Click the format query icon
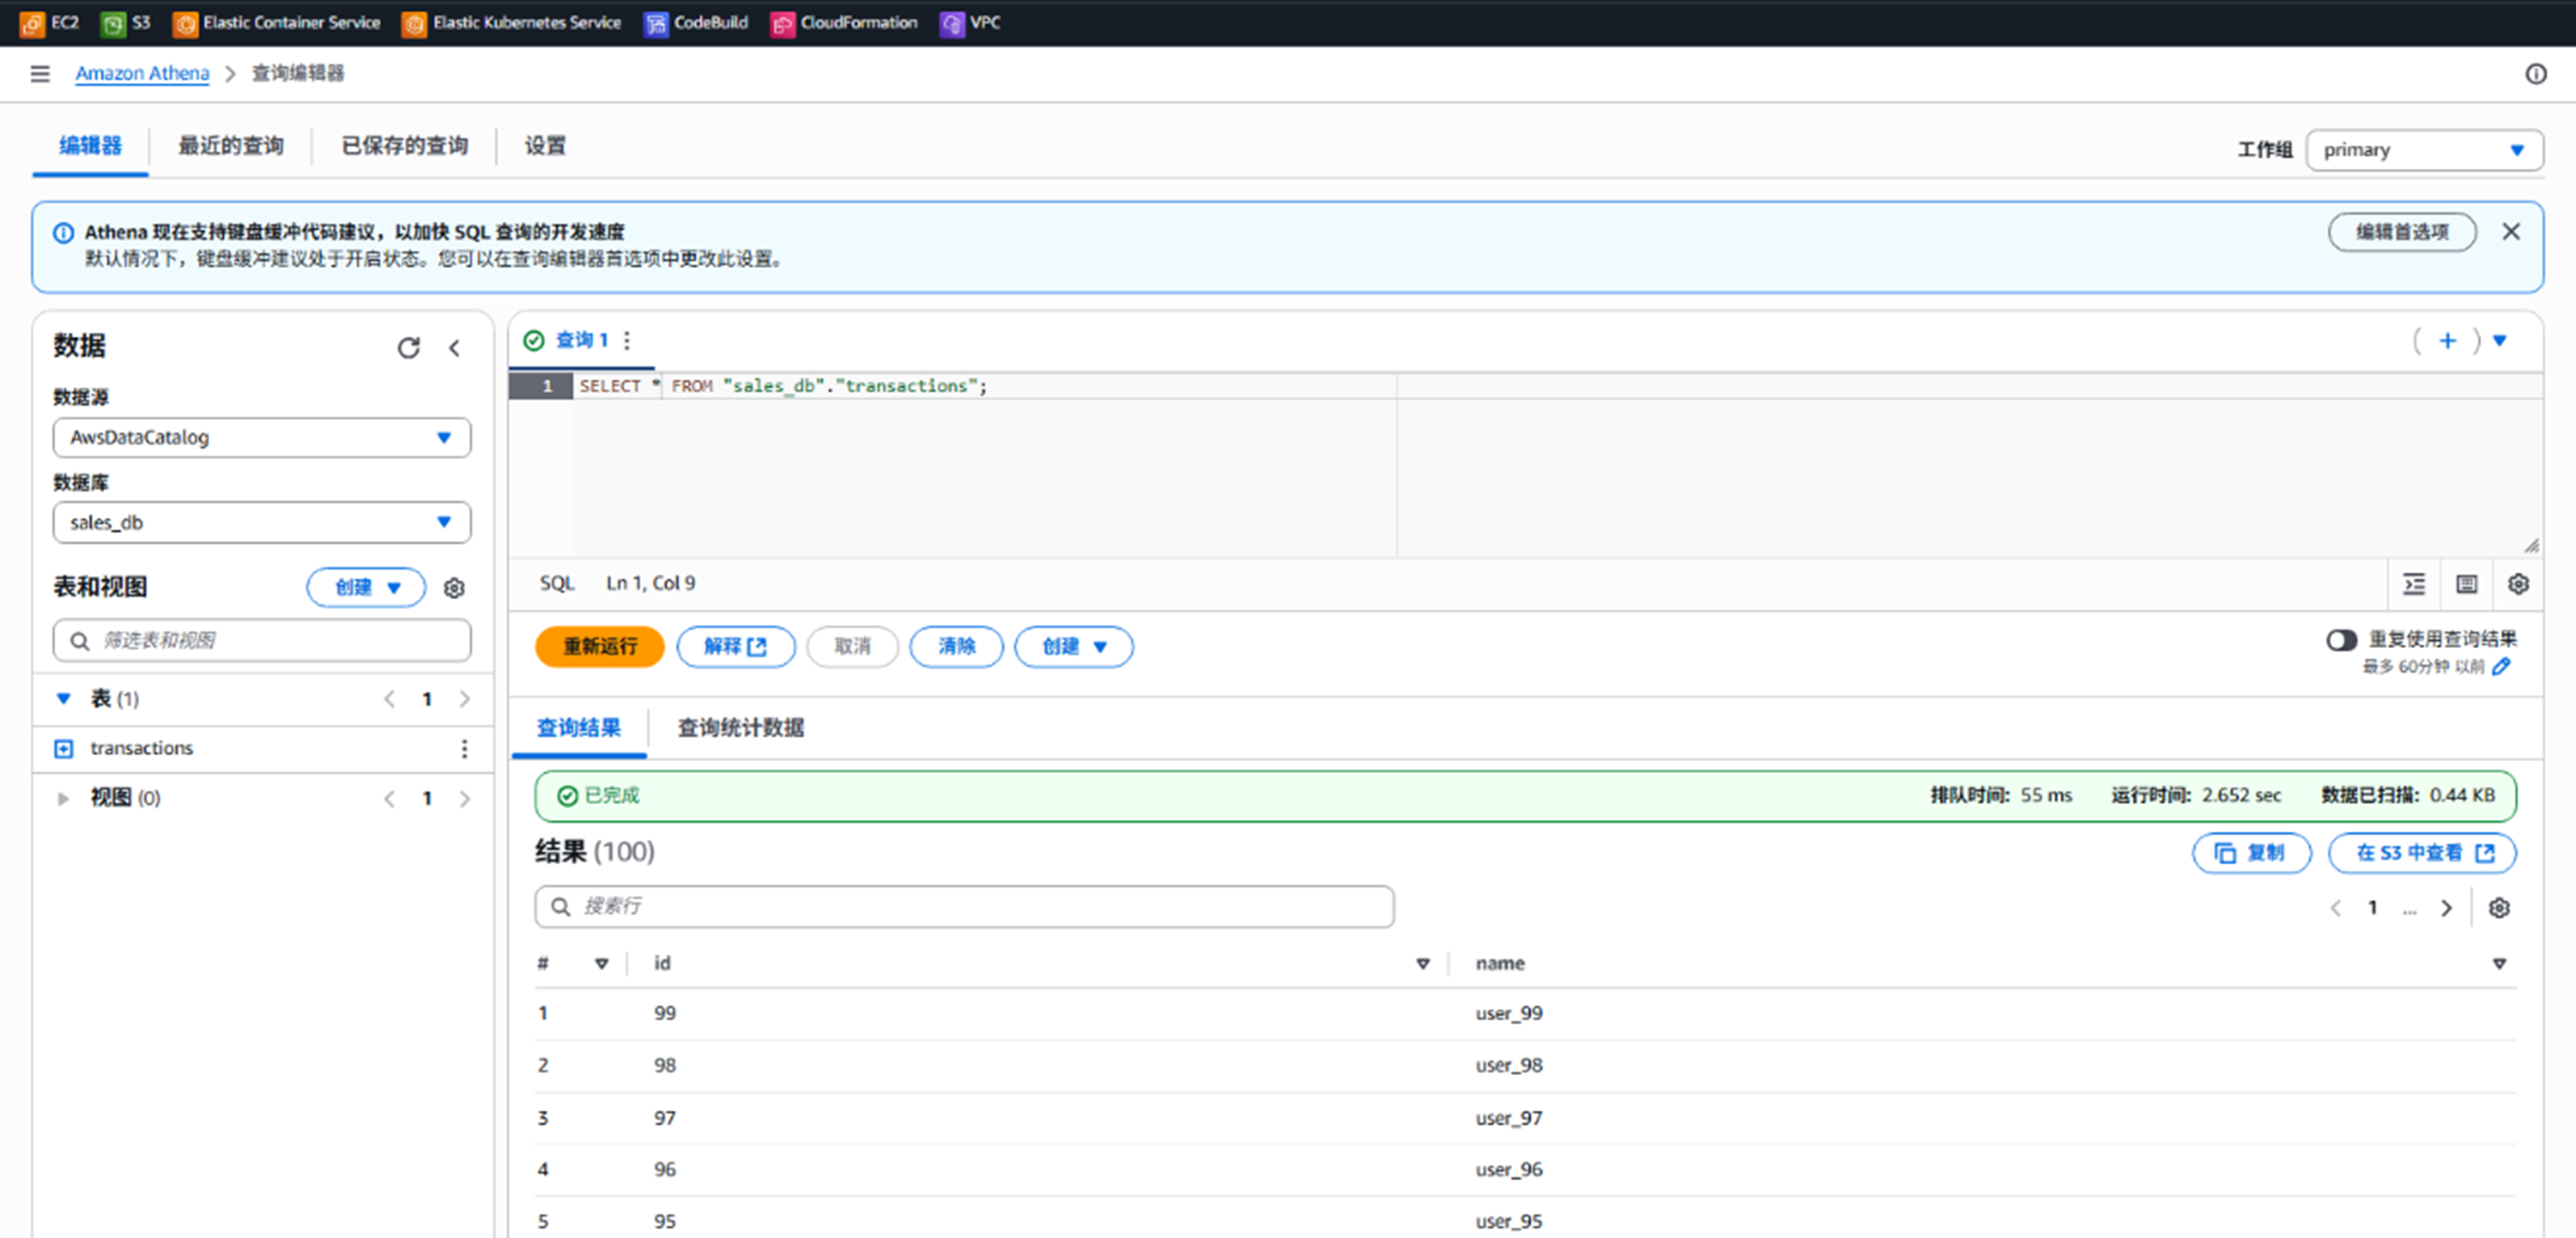Screen dimensions: 2576x1238 [2414, 583]
